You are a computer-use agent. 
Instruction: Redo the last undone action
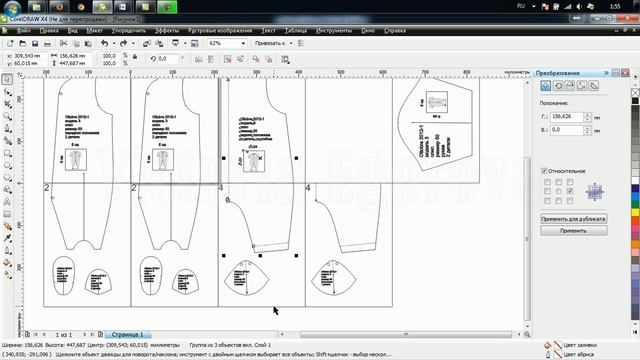(x=124, y=43)
